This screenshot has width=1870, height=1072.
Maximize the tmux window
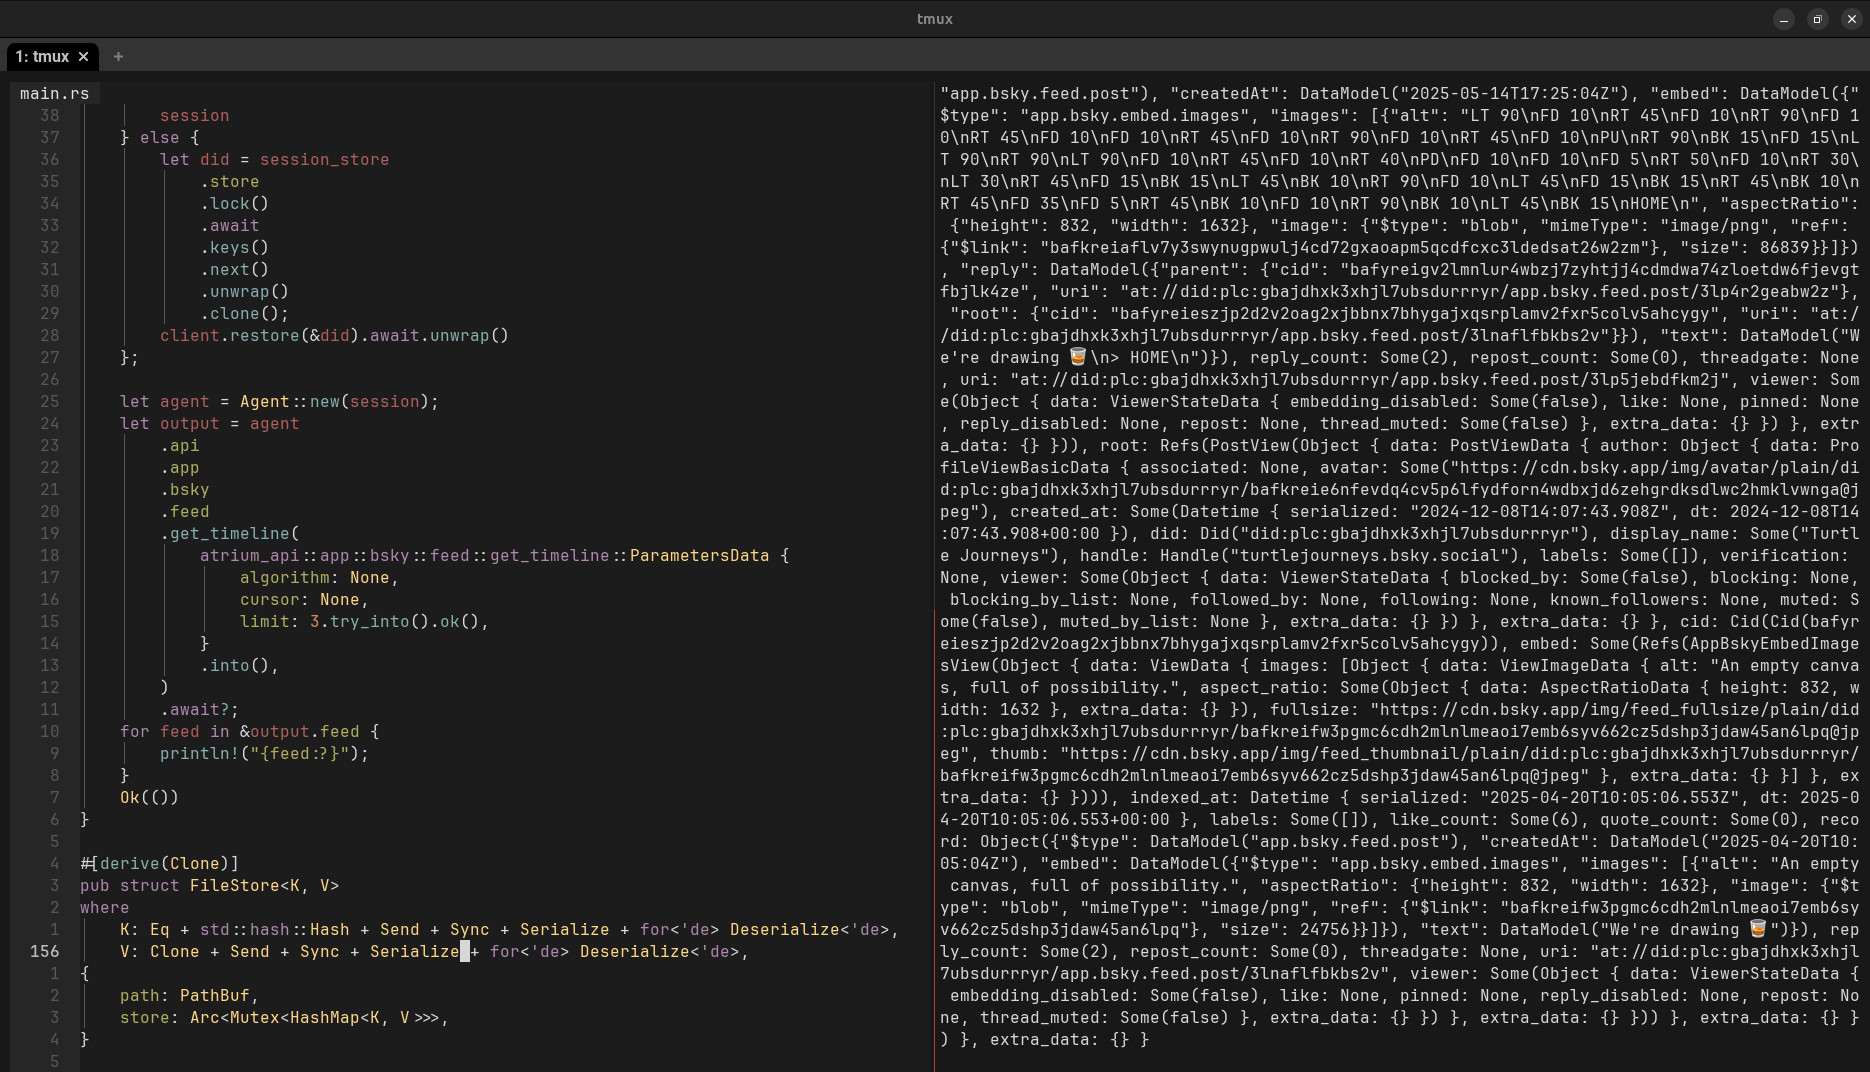click(x=1818, y=19)
